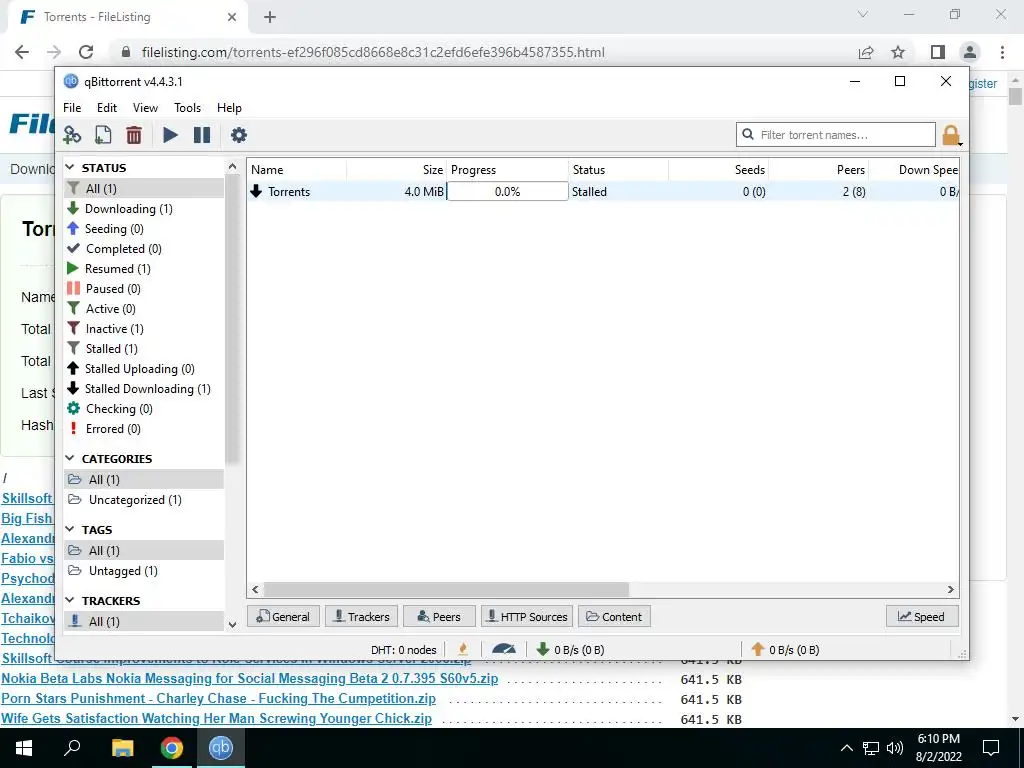This screenshot has height=768, width=1024.
Task: Click the upload speed 0 B/s status indicator
Action: (x=785, y=650)
